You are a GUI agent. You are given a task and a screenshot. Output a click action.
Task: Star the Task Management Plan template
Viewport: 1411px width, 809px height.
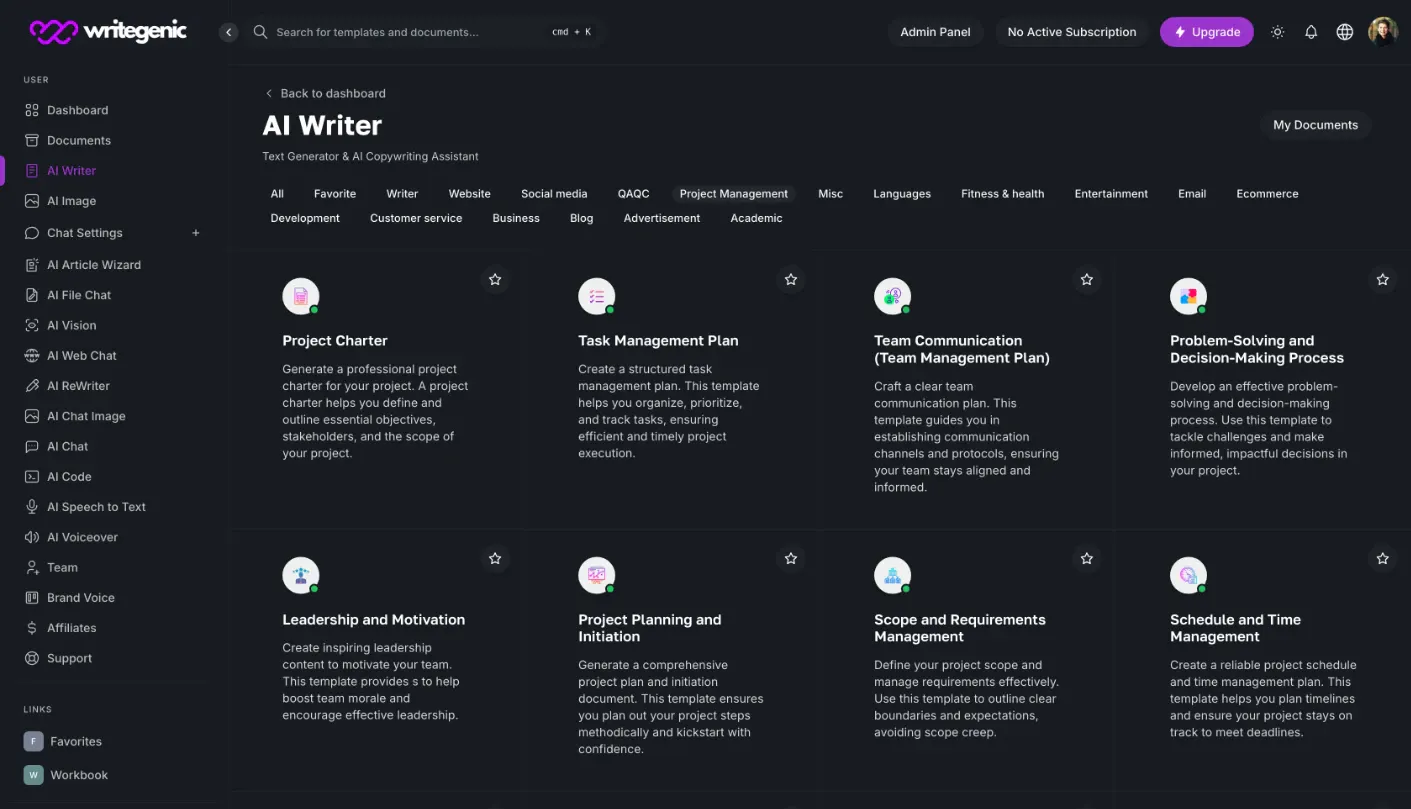pos(791,280)
